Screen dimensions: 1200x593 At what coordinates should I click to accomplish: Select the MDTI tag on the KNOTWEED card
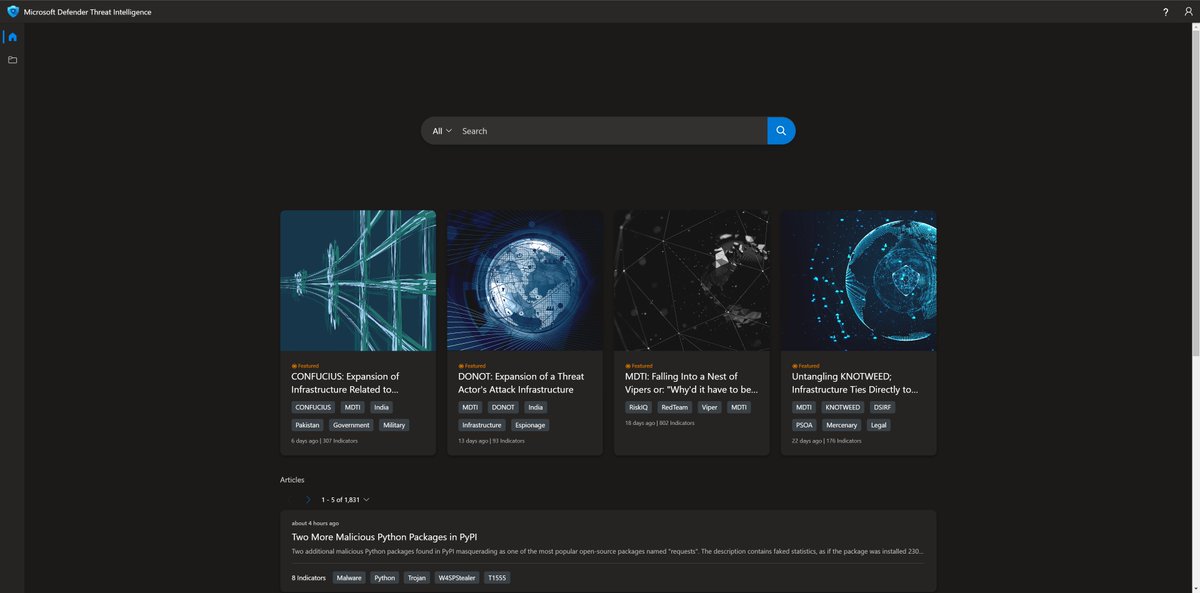pos(804,407)
